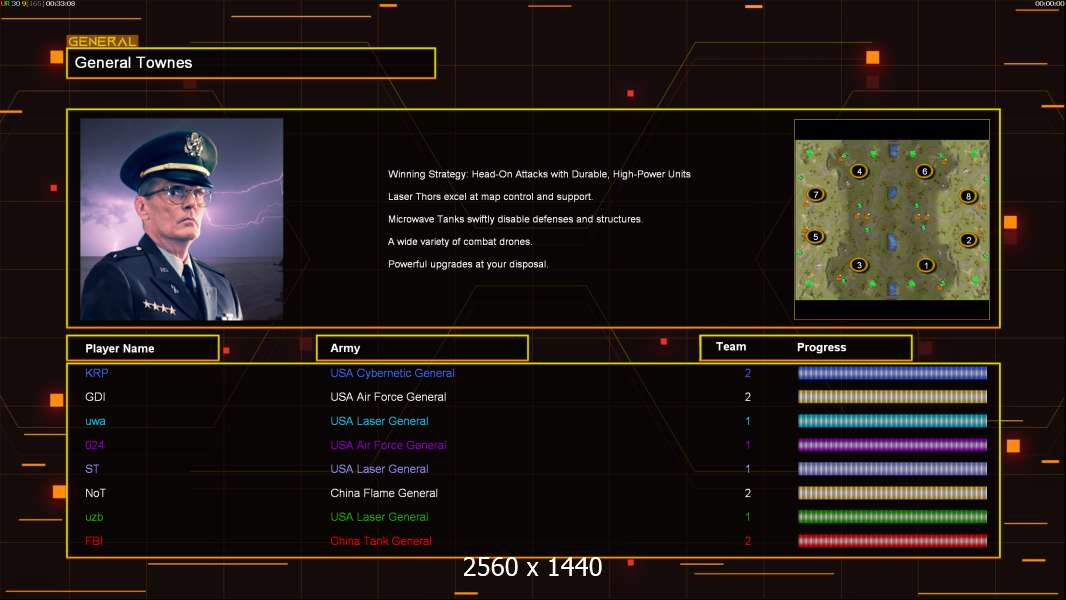Click KRP's blue progress bar
The height and width of the screenshot is (600, 1066).
892,372
